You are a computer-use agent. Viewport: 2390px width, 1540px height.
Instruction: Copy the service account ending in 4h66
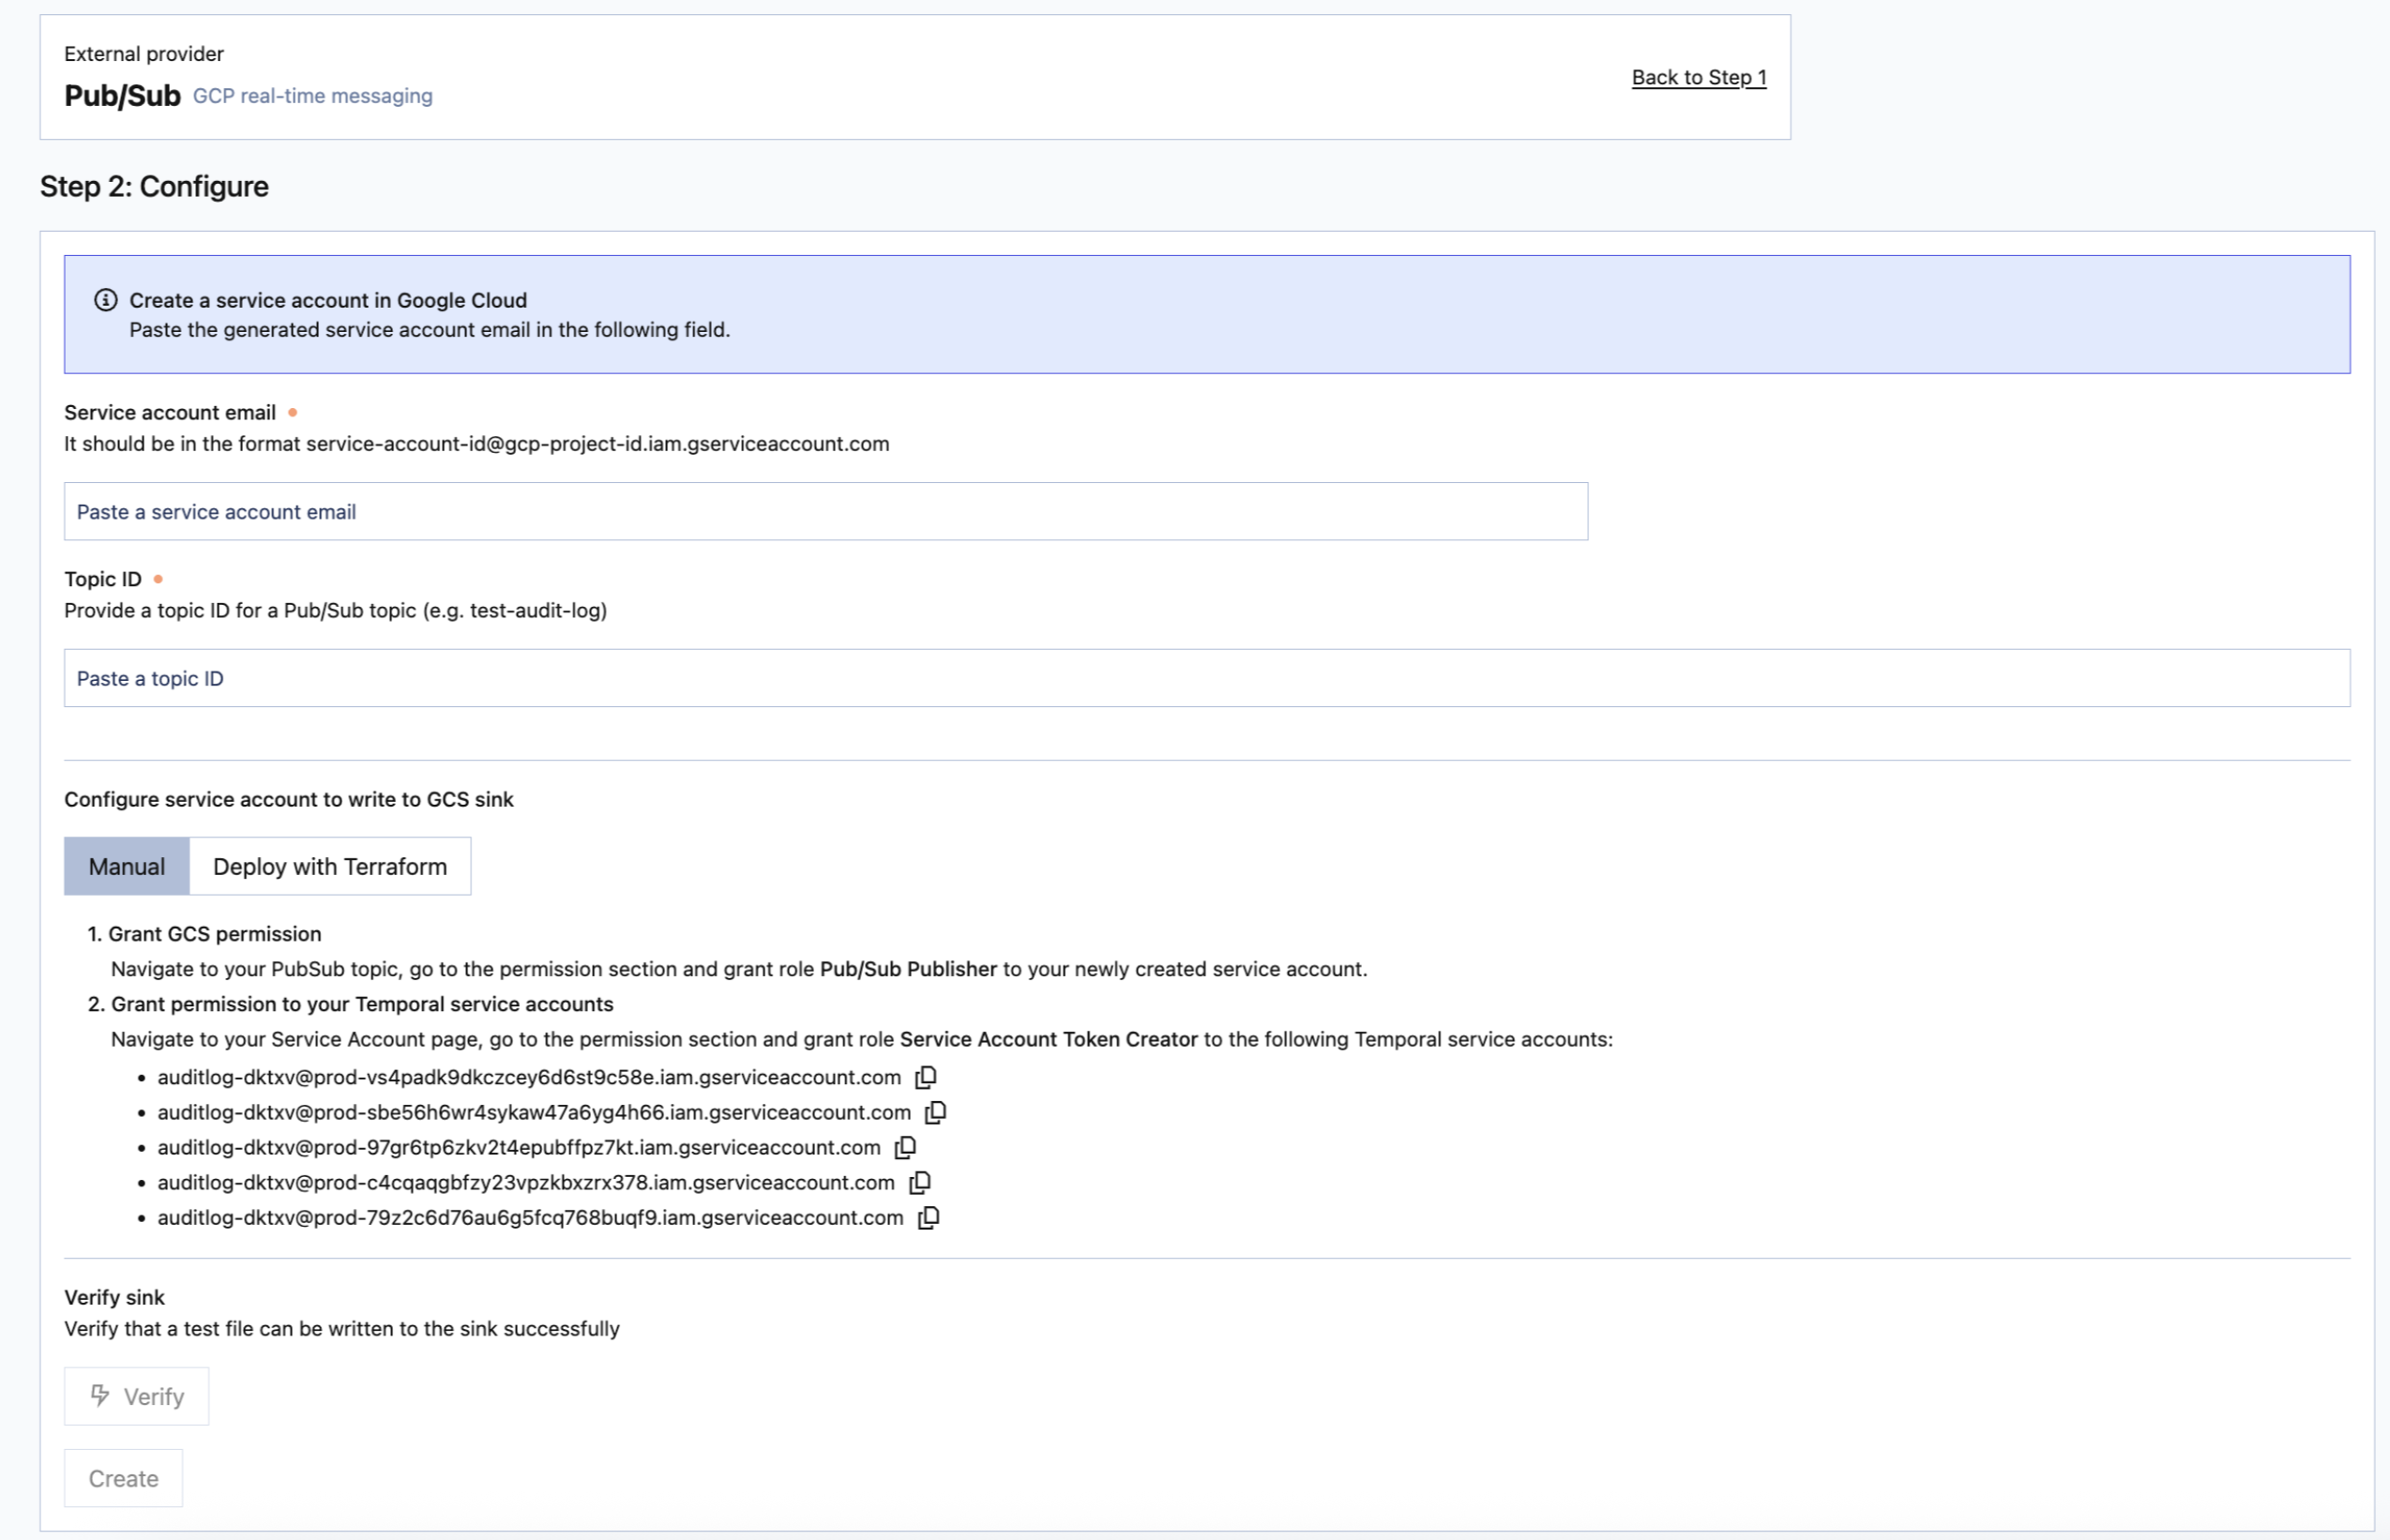point(936,1112)
